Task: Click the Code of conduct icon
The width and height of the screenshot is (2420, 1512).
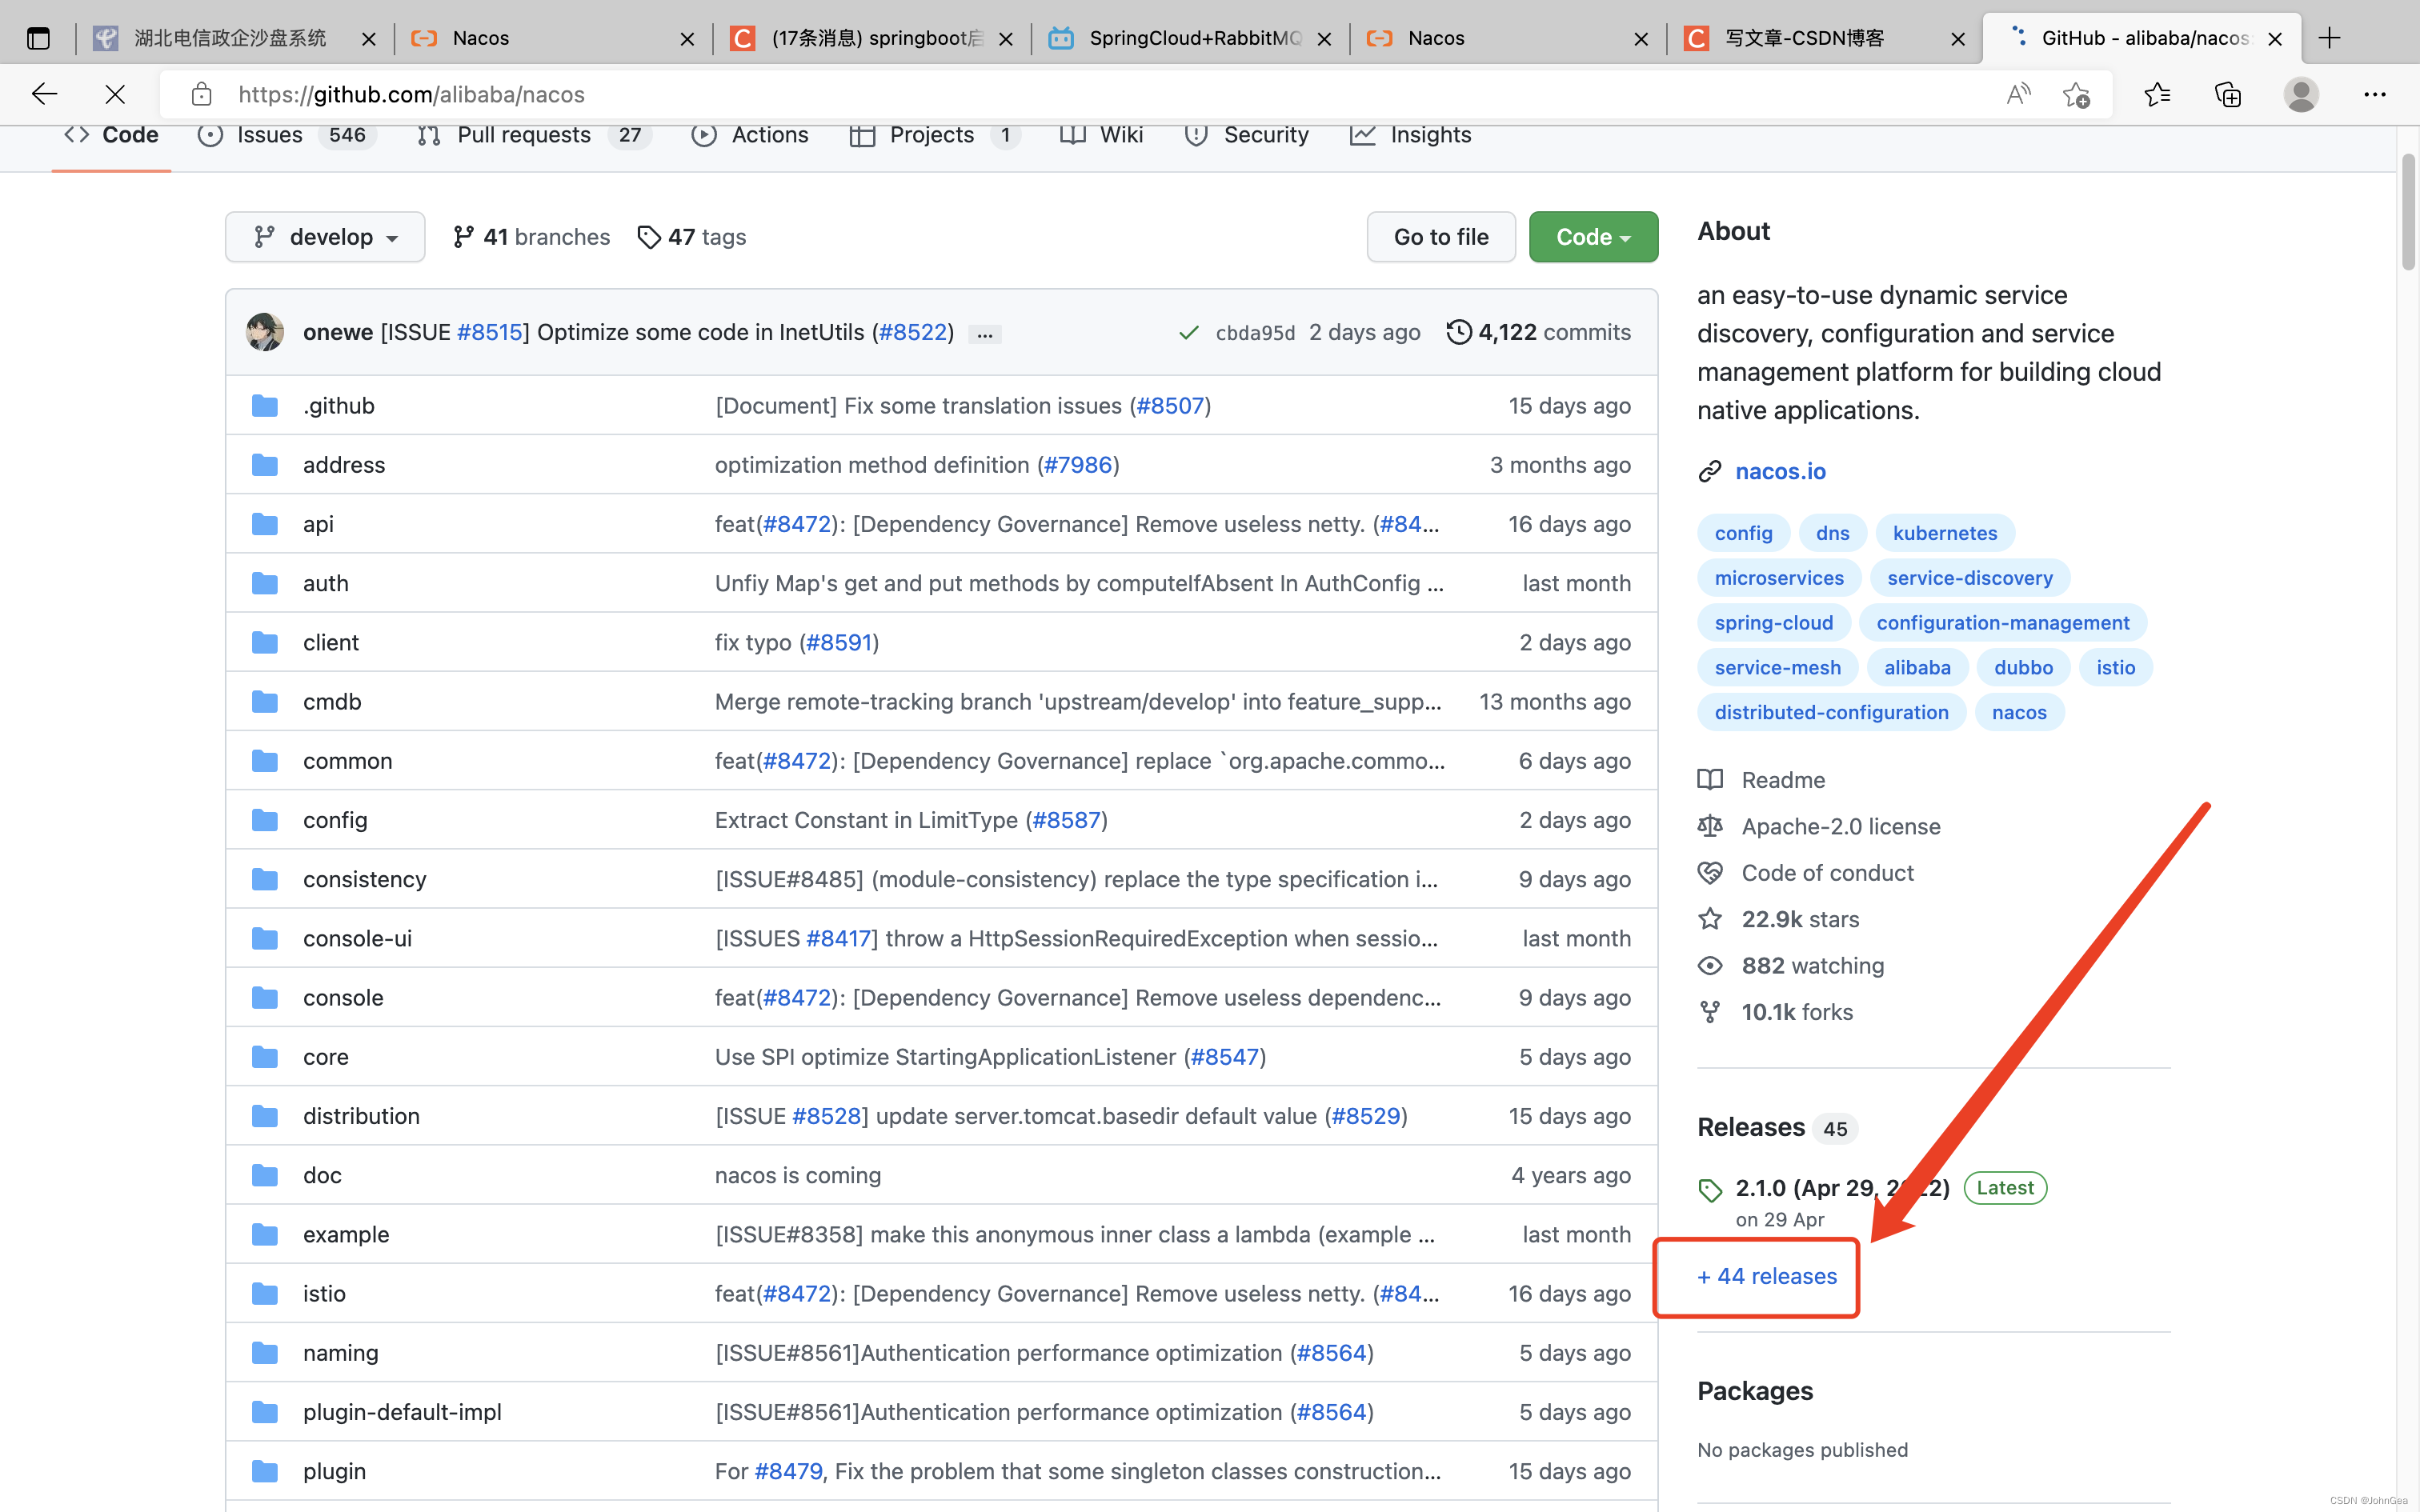Action: pyautogui.click(x=1714, y=873)
